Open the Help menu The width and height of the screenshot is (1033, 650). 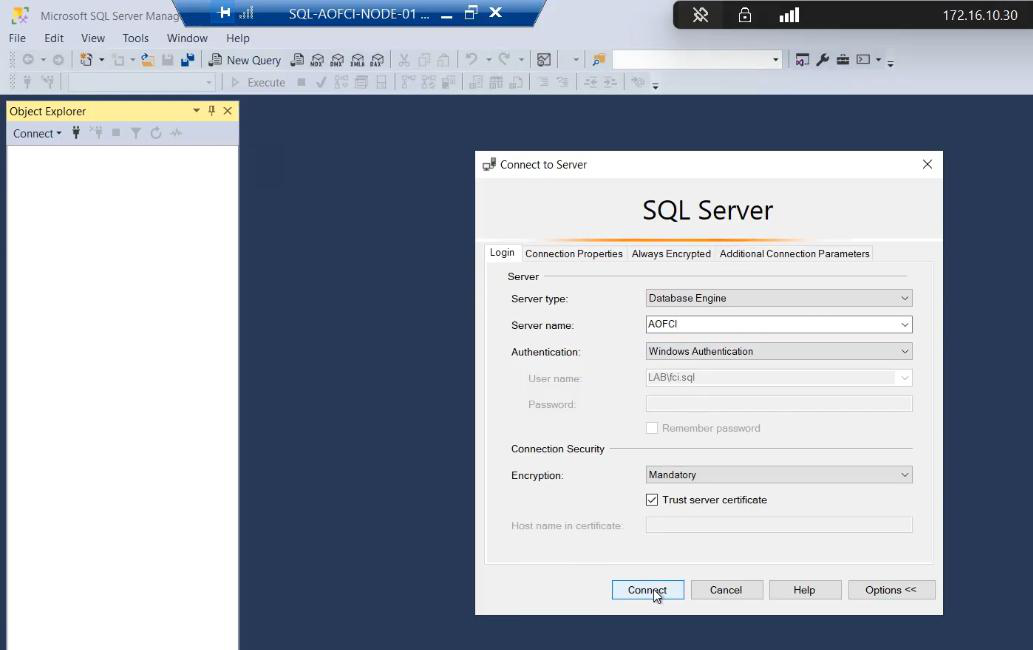(x=238, y=38)
